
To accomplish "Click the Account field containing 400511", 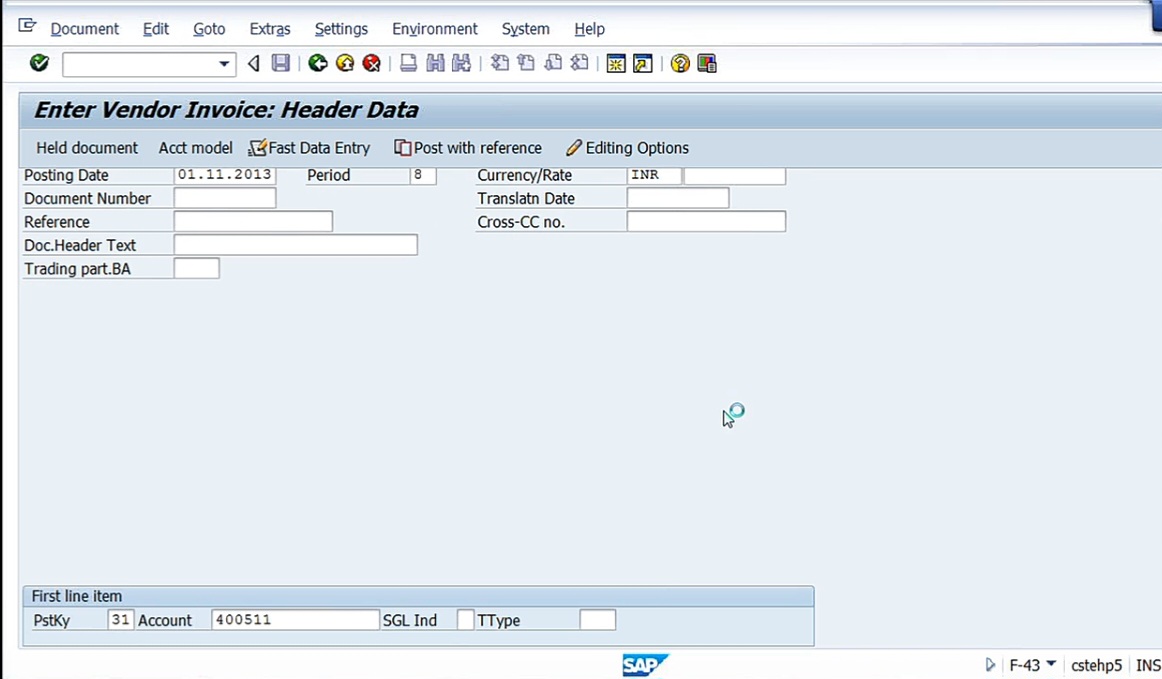I will (295, 620).
